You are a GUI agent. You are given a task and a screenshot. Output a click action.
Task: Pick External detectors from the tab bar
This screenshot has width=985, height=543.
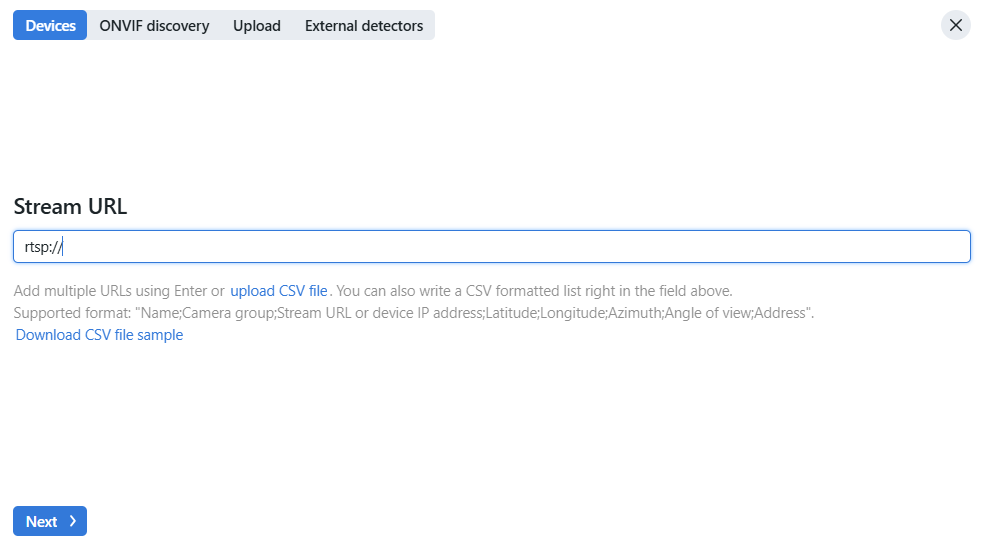point(364,26)
